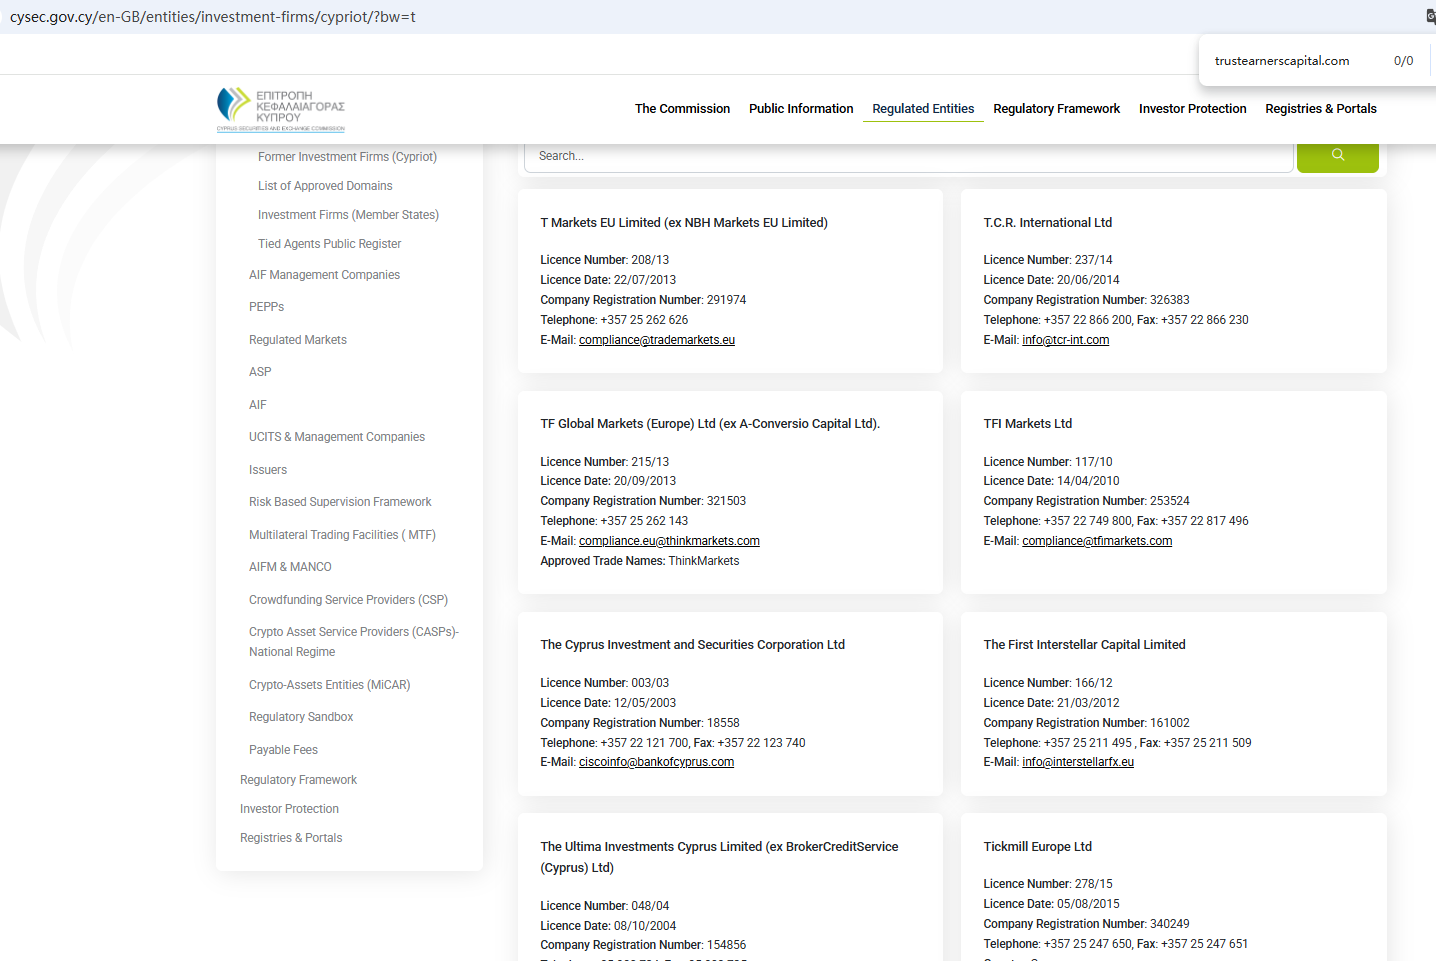
Task: Click the Google Translate icon in address bar
Action: pos(1430,16)
